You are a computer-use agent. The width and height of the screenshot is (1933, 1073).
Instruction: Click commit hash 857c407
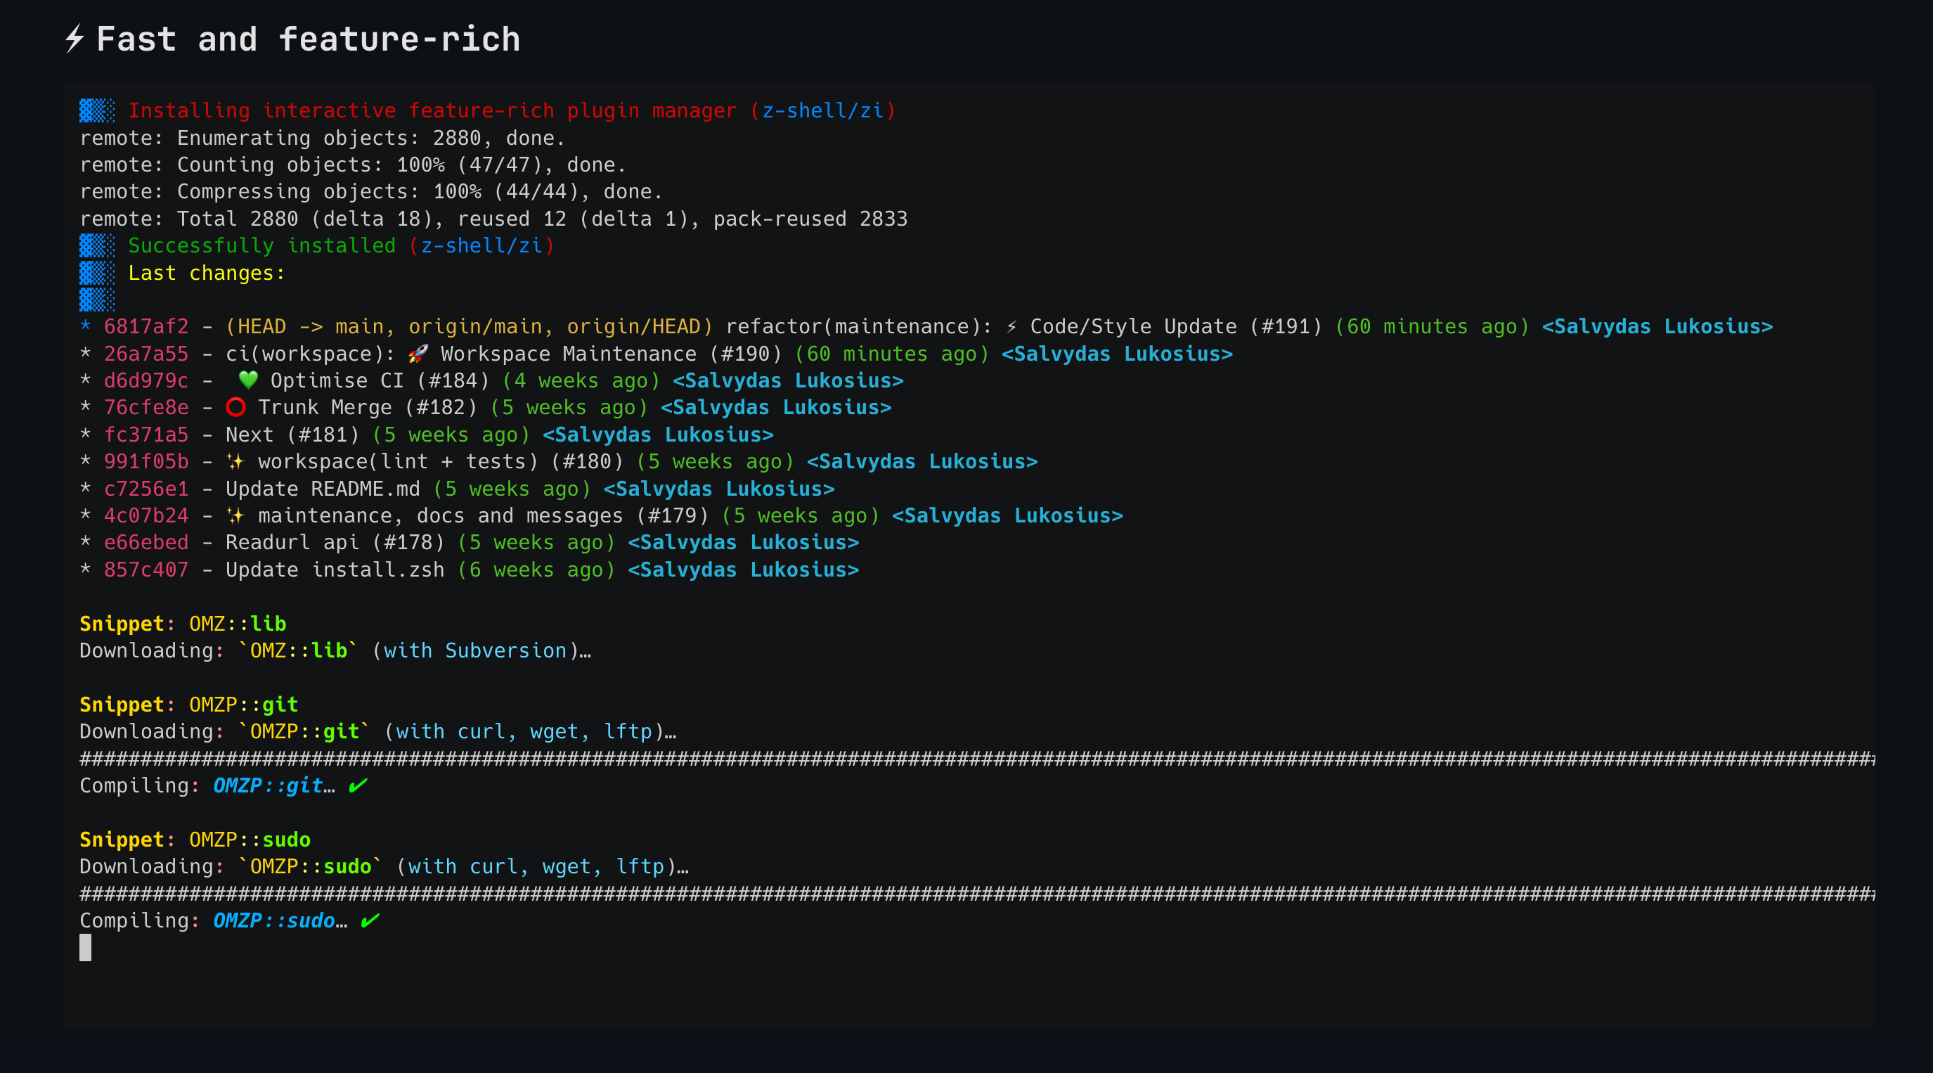pyautogui.click(x=146, y=570)
